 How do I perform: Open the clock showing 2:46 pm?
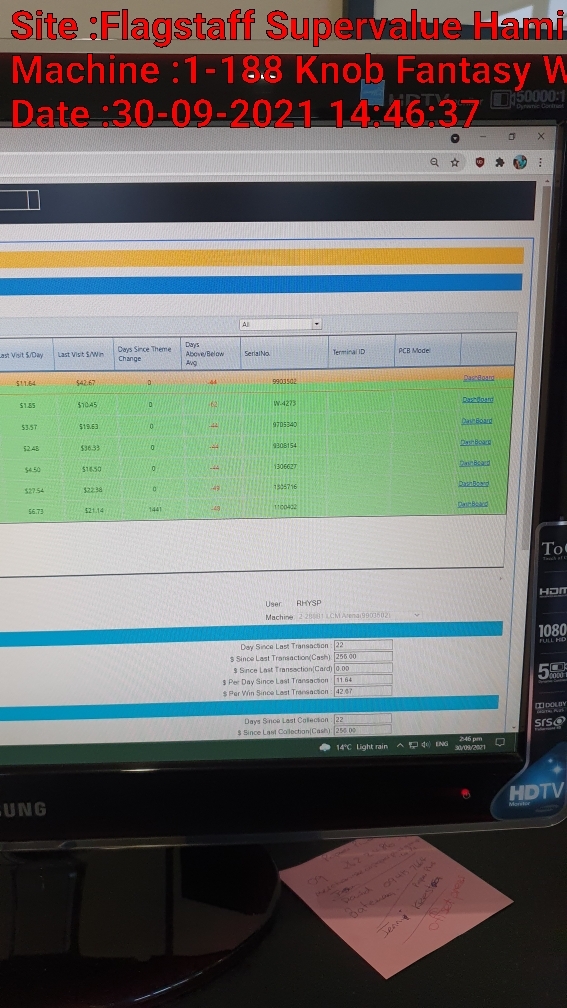coord(471,743)
